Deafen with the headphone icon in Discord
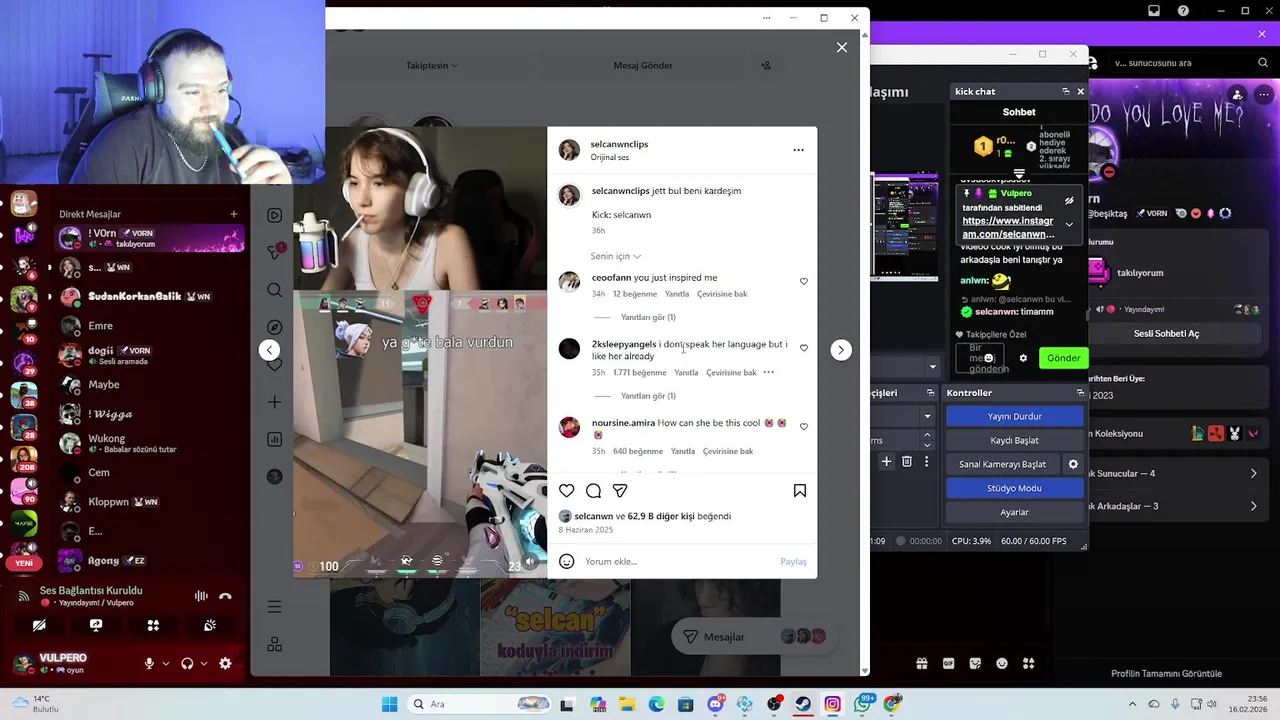The height and width of the screenshot is (720, 1280). click(187, 663)
